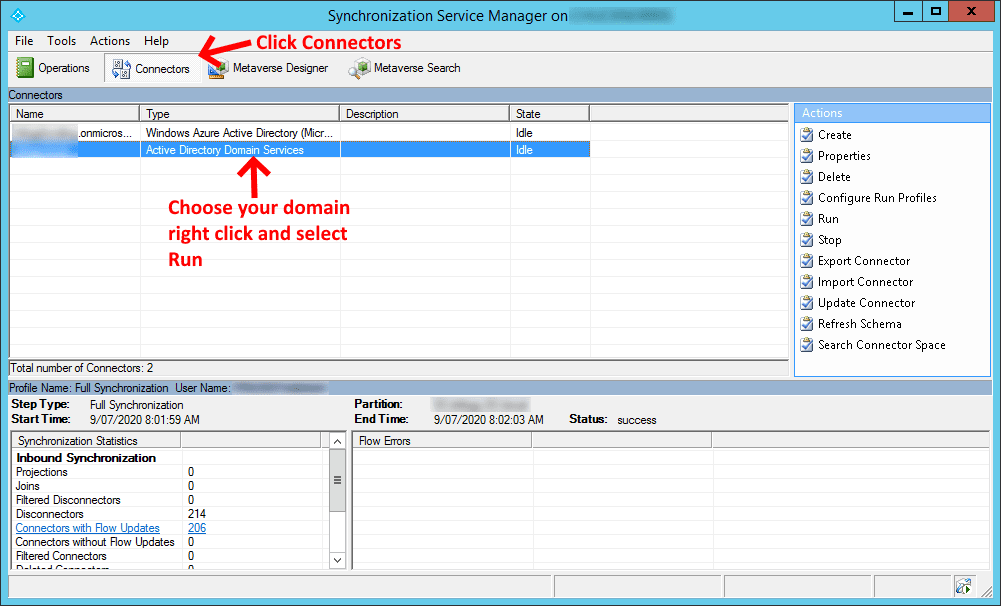Click Refresh Schema icon
The image size is (1001, 606).
[x=807, y=324]
